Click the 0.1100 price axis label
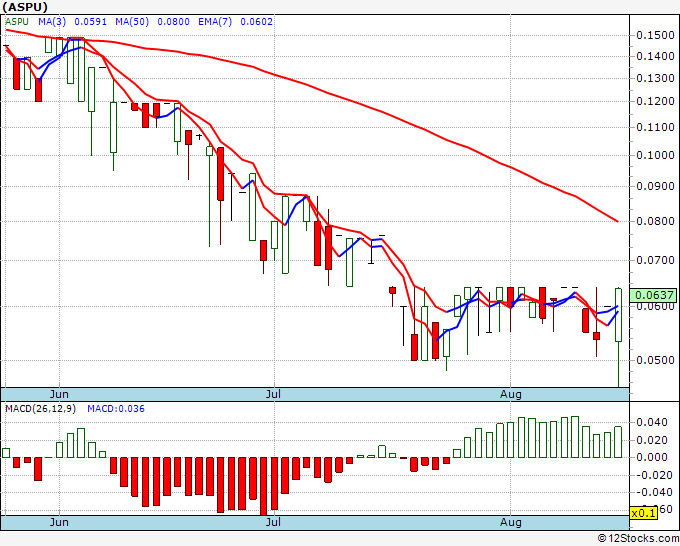This screenshot has width=680, height=546. [x=655, y=127]
